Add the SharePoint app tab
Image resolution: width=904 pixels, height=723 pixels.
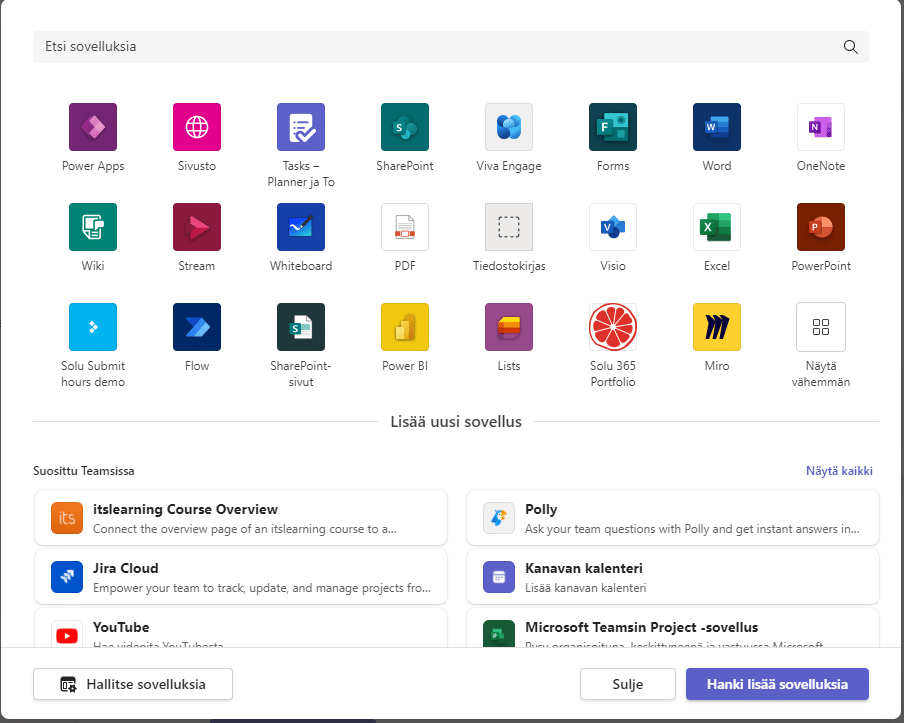coord(405,128)
